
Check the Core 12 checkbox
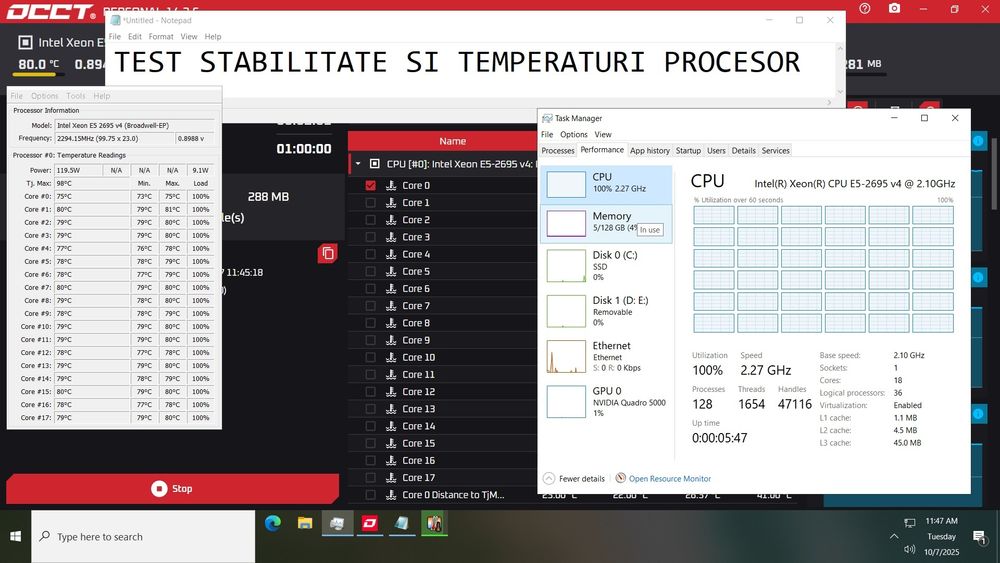371,391
